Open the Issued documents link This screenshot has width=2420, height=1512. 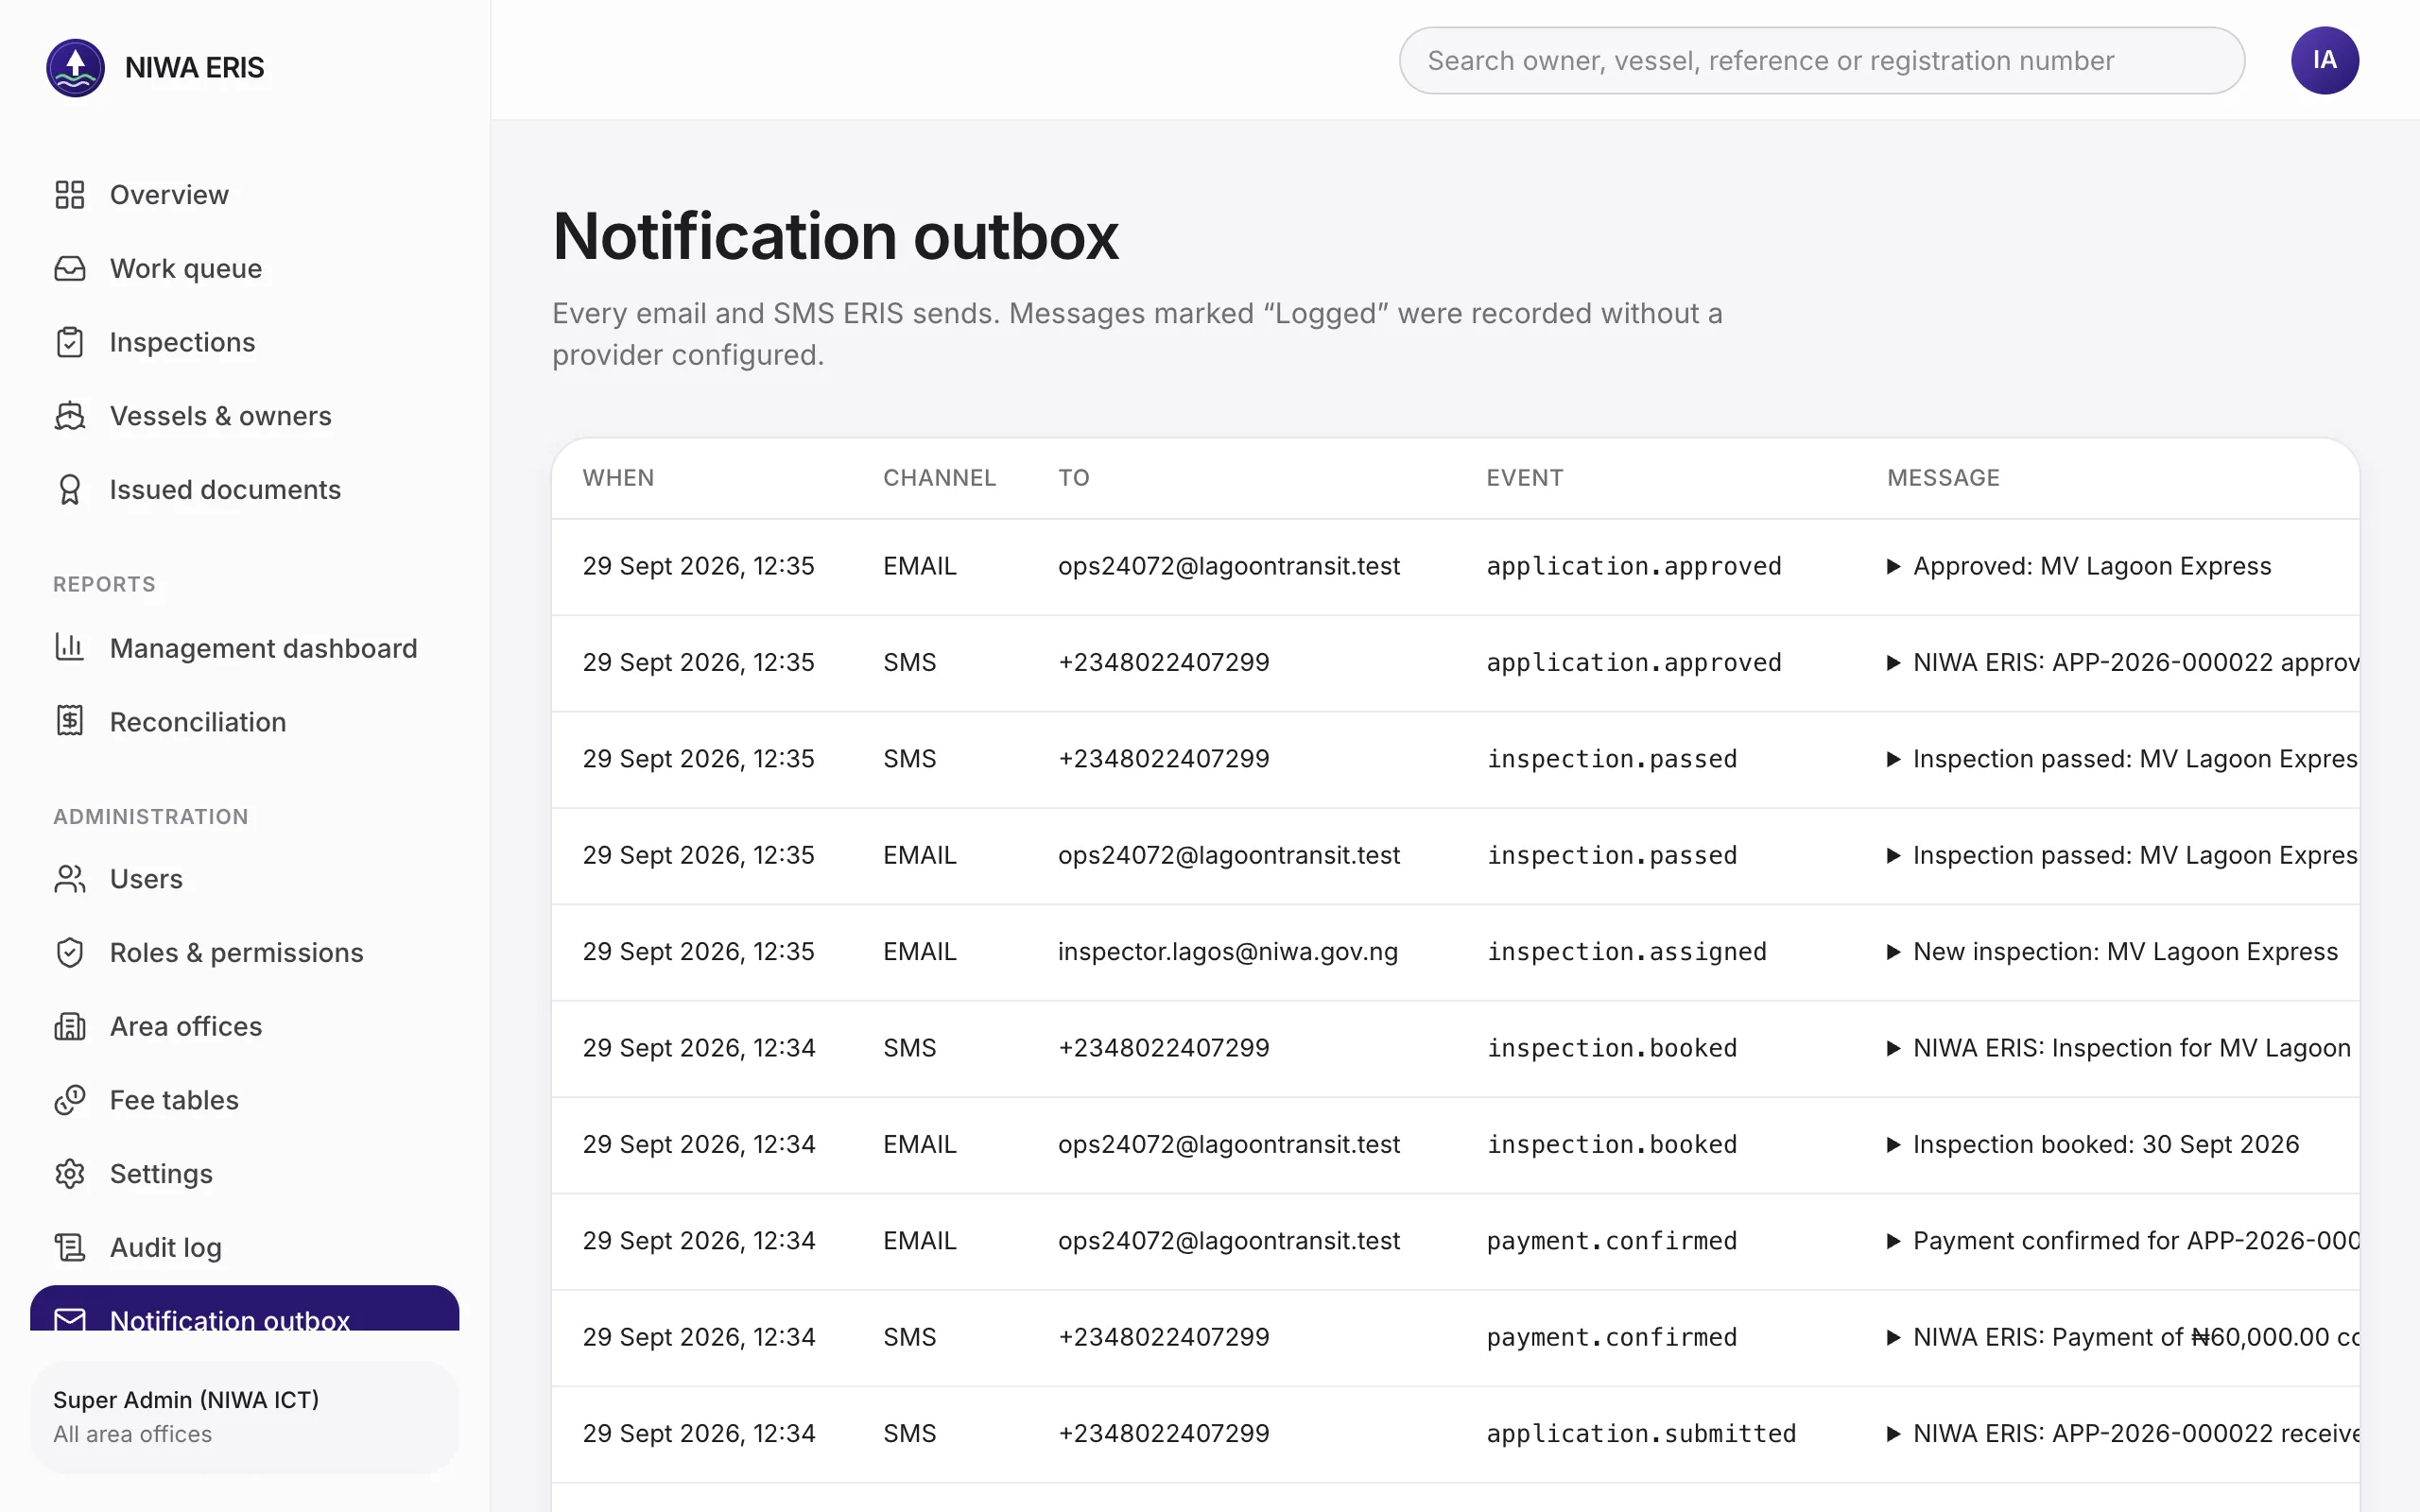(245, 489)
